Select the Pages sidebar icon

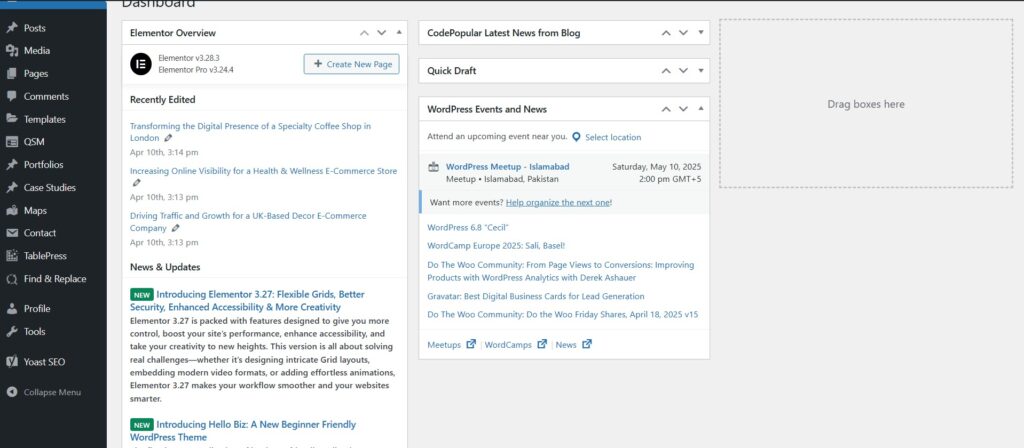pos(12,74)
